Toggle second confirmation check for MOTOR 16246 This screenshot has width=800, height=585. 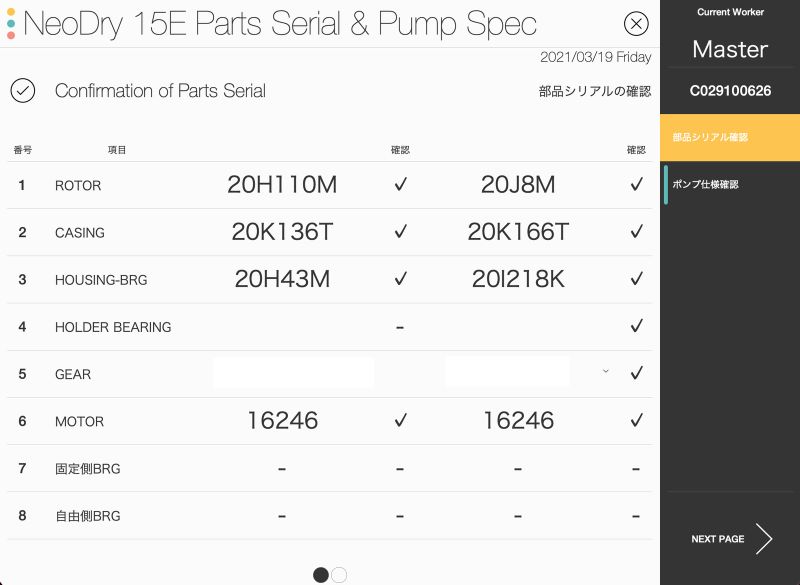click(636, 420)
